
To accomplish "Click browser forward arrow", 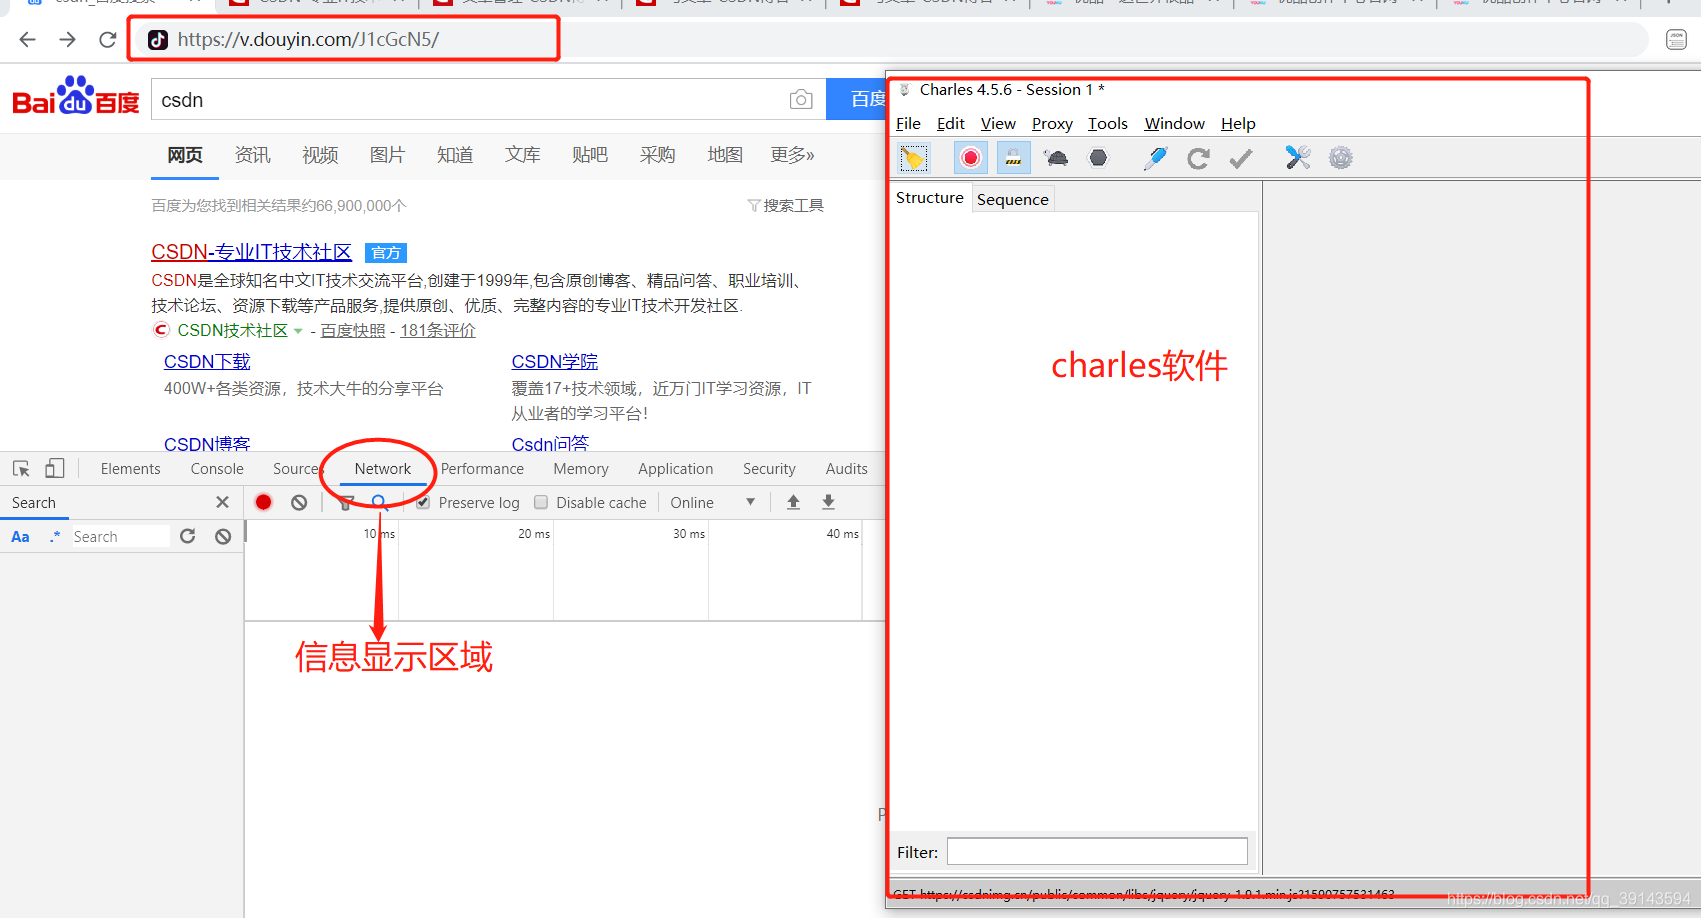I will tap(67, 39).
